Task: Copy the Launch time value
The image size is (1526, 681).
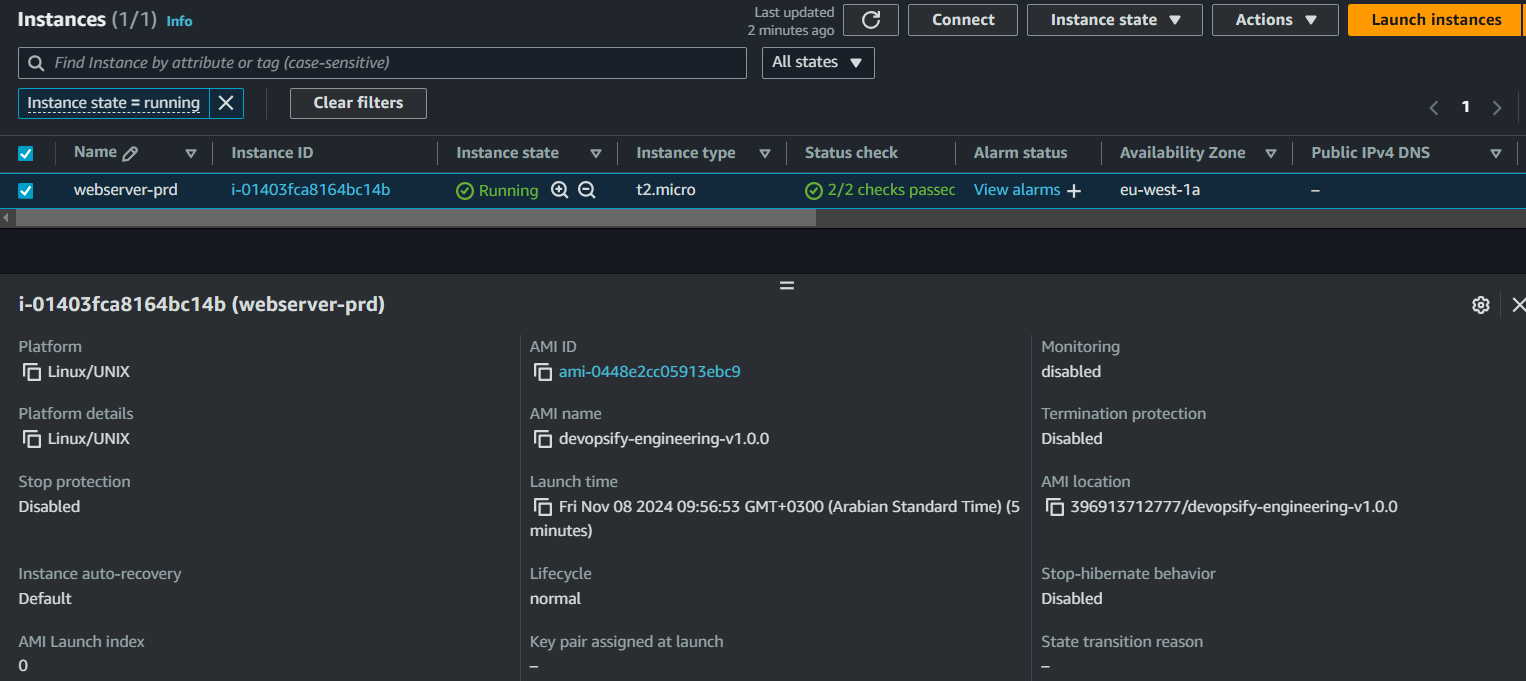Action: pyautogui.click(x=543, y=507)
